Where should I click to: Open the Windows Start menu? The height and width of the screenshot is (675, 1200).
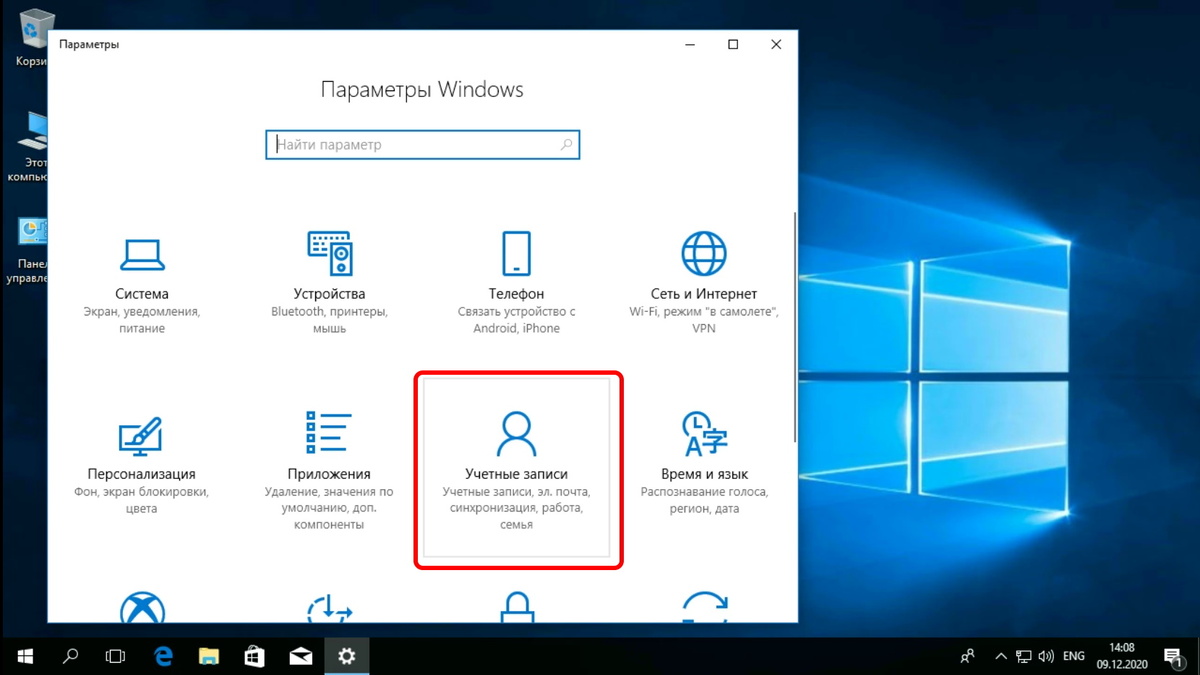pos(24,656)
